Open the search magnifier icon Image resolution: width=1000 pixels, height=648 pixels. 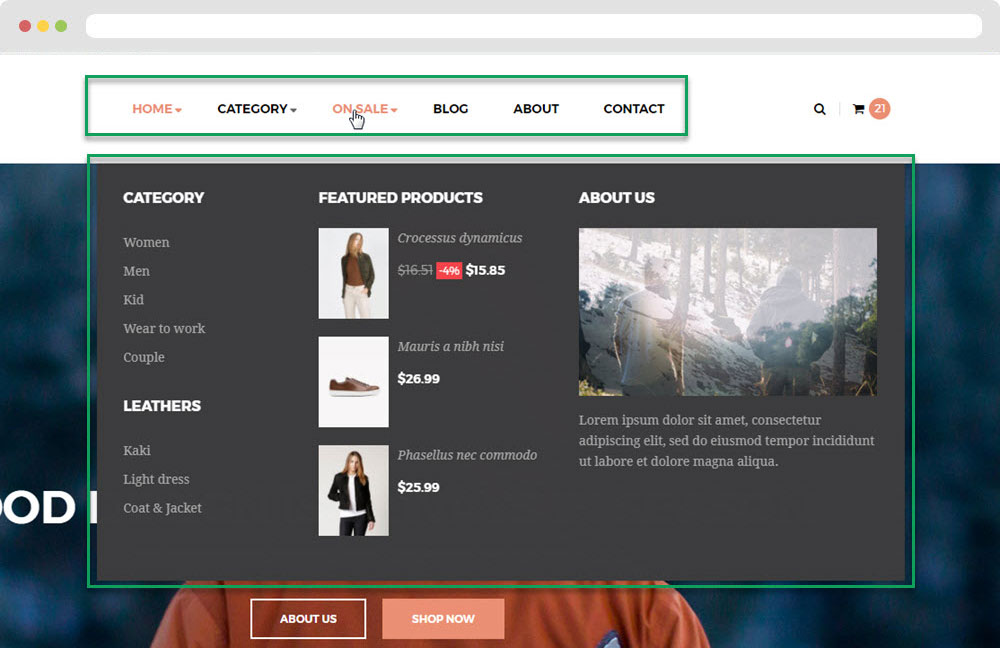pos(820,109)
